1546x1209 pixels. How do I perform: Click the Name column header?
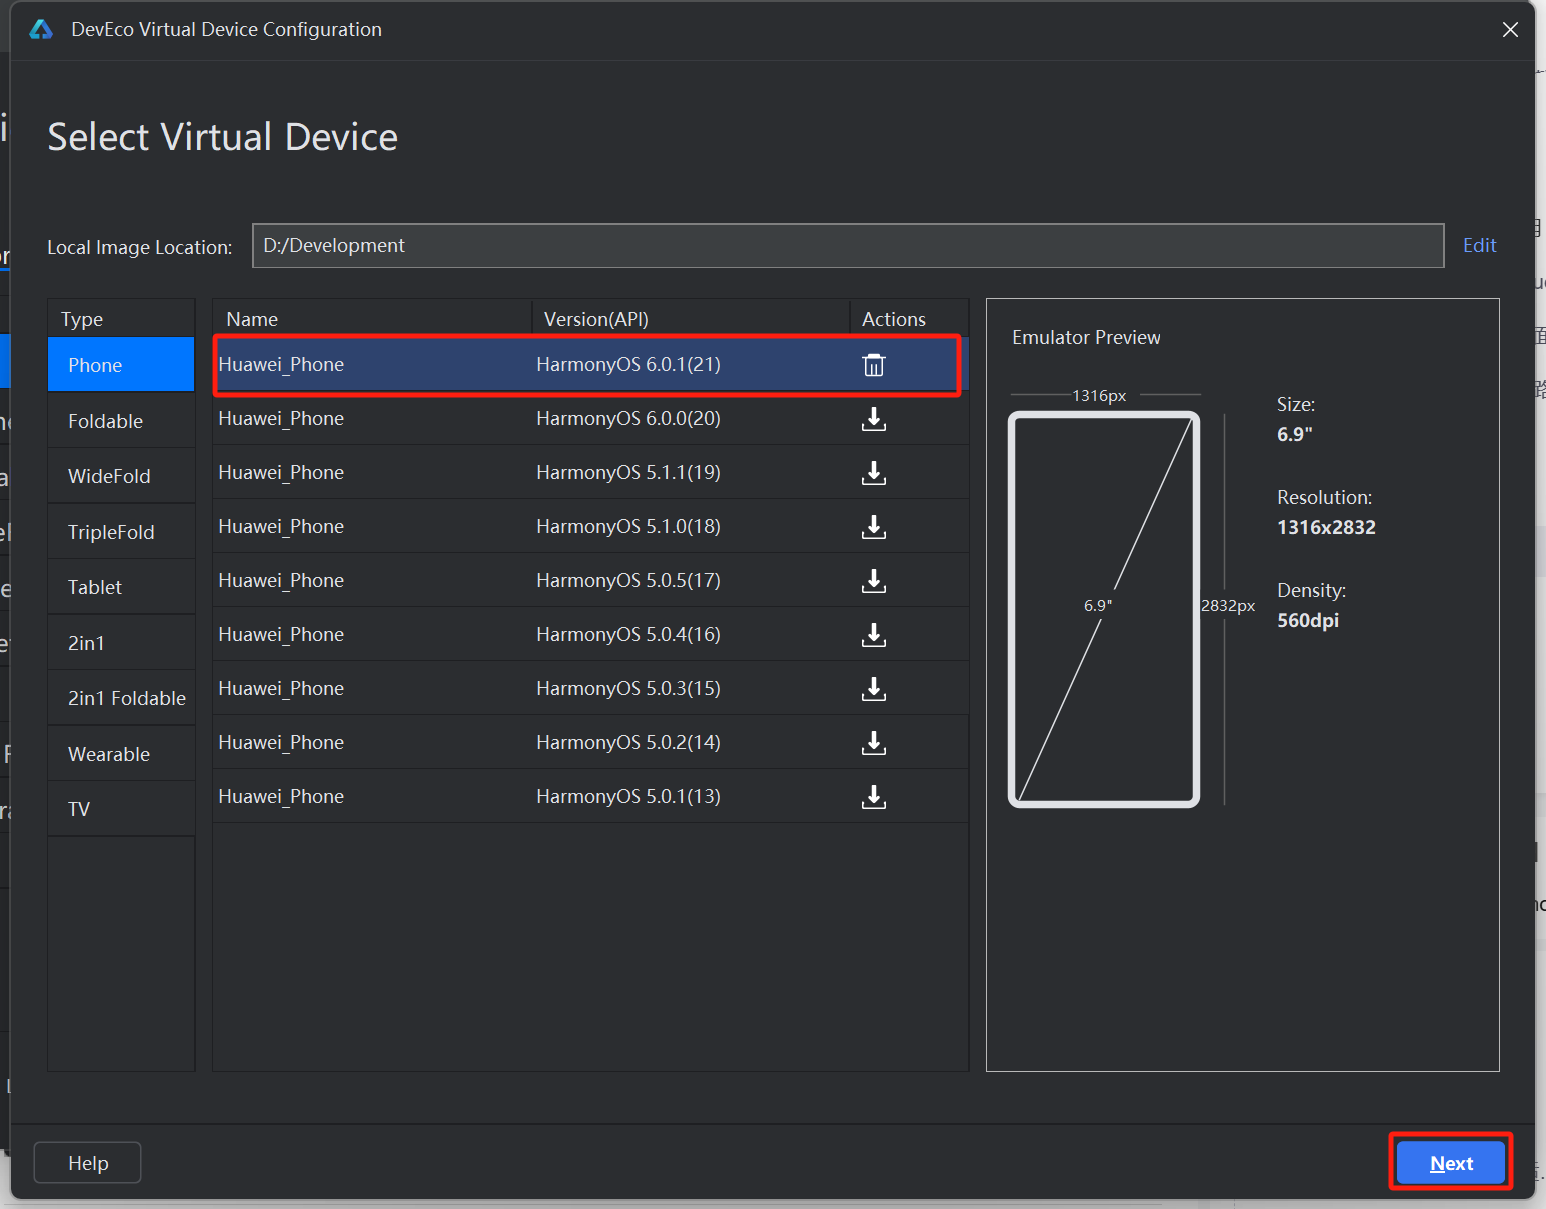(x=372, y=319)
